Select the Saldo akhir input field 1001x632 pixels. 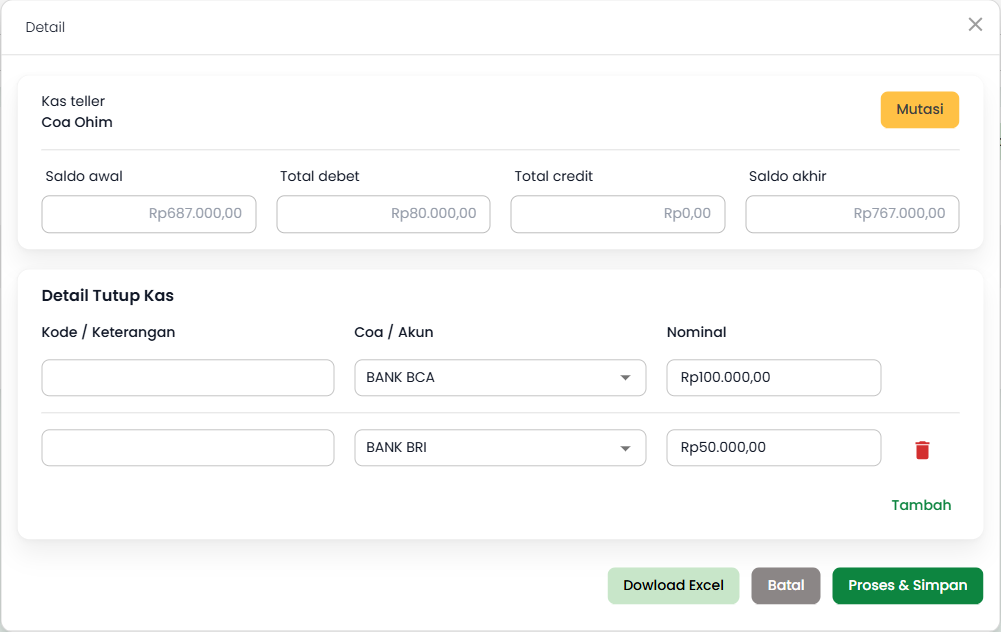coord(851,214)
